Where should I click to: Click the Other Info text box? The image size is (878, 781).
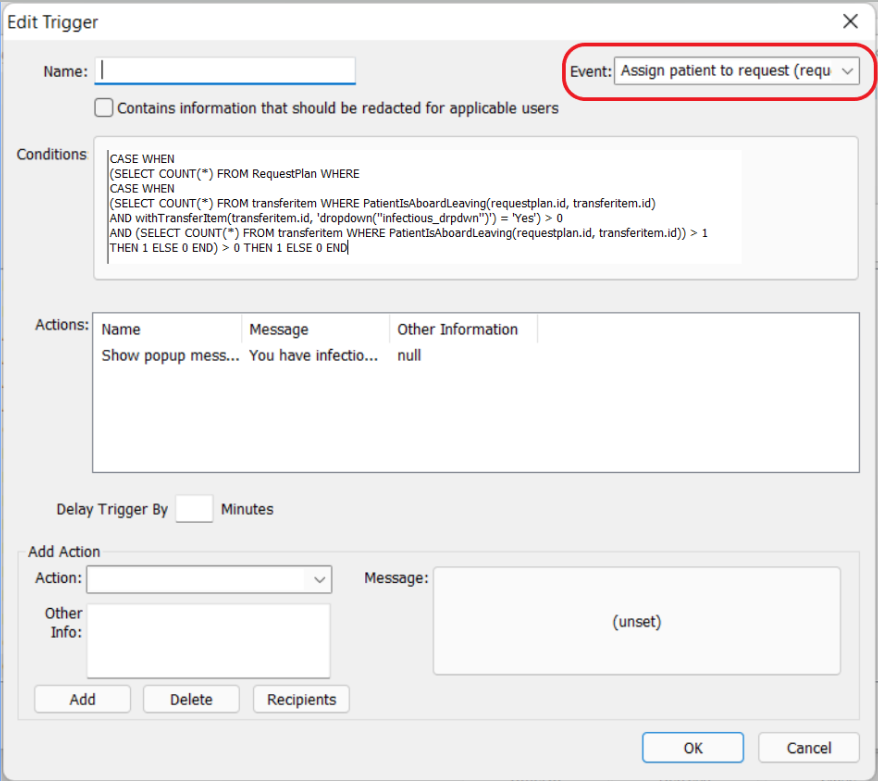[x=208, y=640]
